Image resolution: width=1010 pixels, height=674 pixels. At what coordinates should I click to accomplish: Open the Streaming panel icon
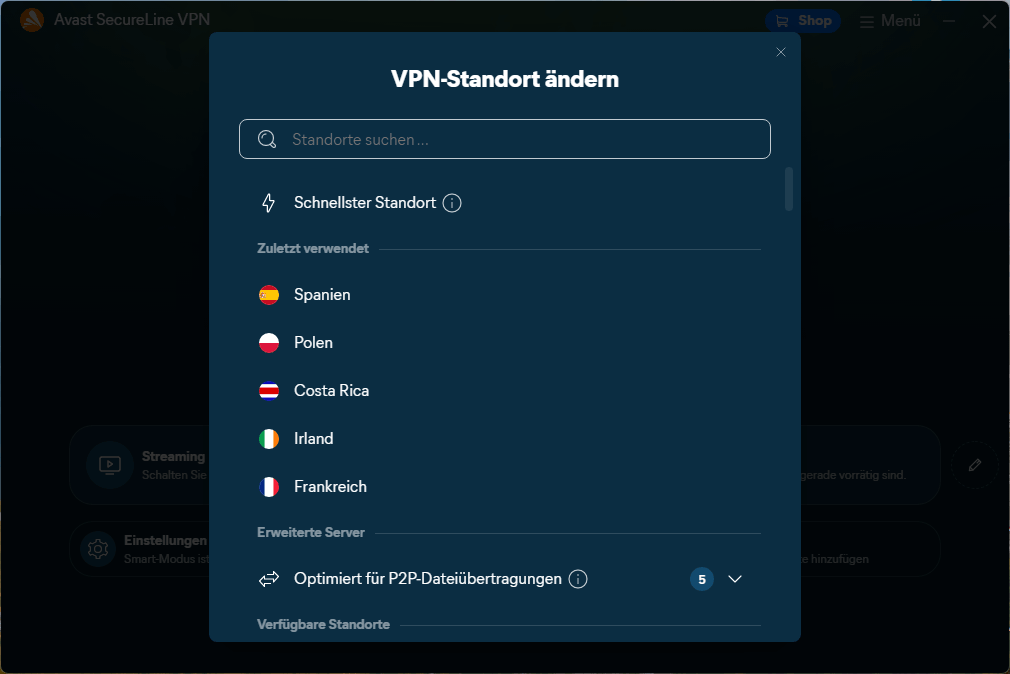click(108, 465)
